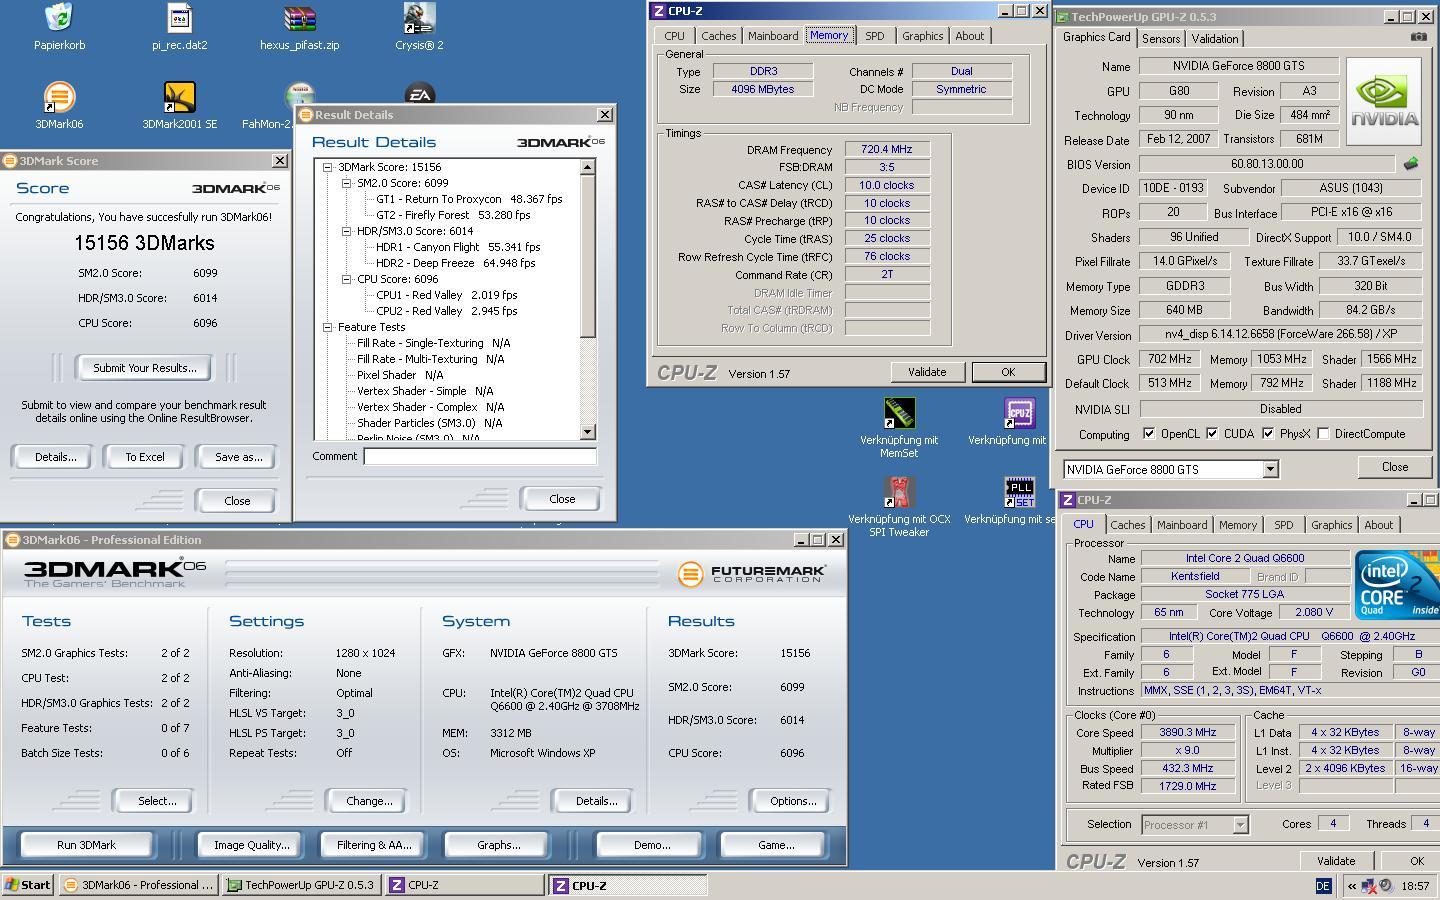This screenshot has height=900, width=1440.
Task: Click Validate in memory CPU-Z window
Action: coord(927,372)
